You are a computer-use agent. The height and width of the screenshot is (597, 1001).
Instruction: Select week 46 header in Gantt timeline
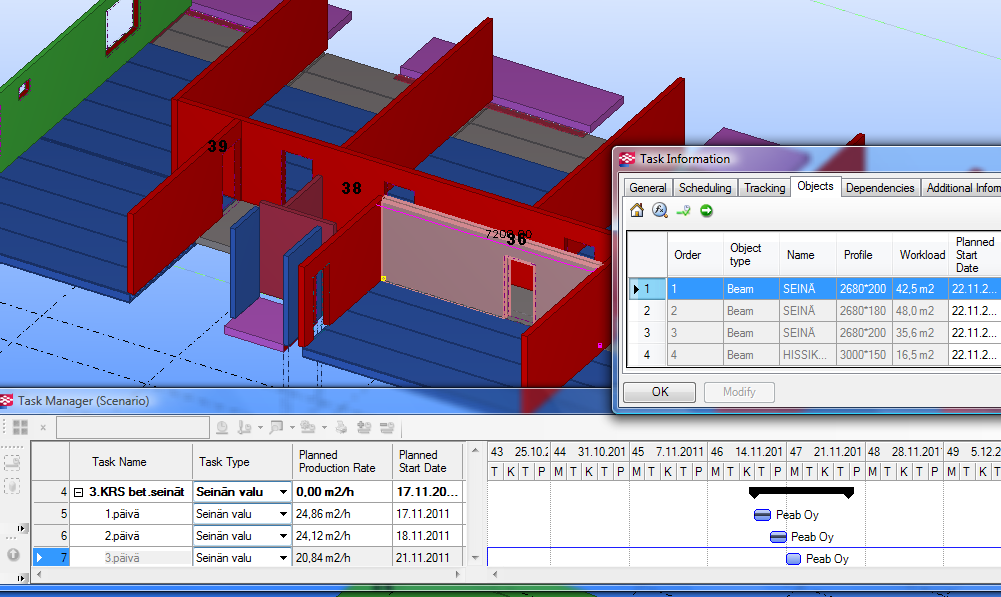point(746,451)
